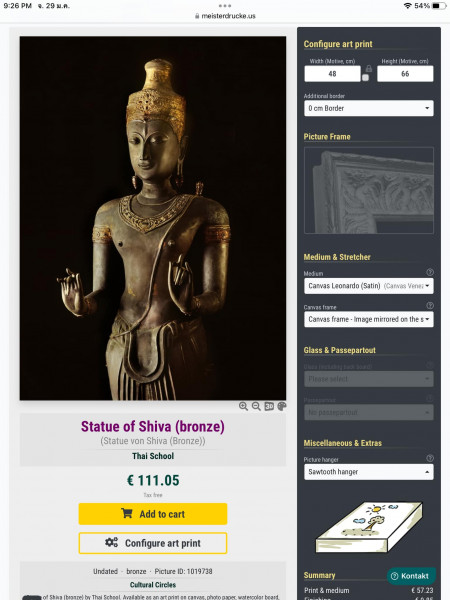Image resolution: width=450 pixels, height=600 pixels.
Task: Click the Width input field showing 48
Action: (332, 73)
